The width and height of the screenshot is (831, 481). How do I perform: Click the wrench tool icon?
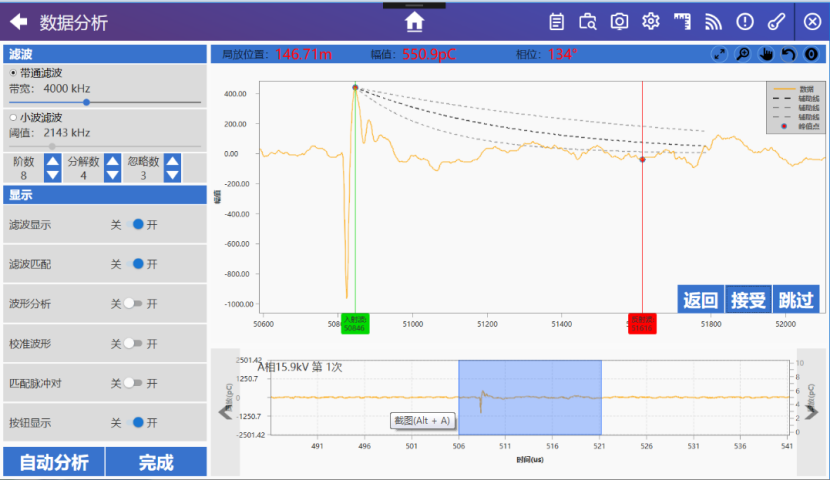point(776,22)
